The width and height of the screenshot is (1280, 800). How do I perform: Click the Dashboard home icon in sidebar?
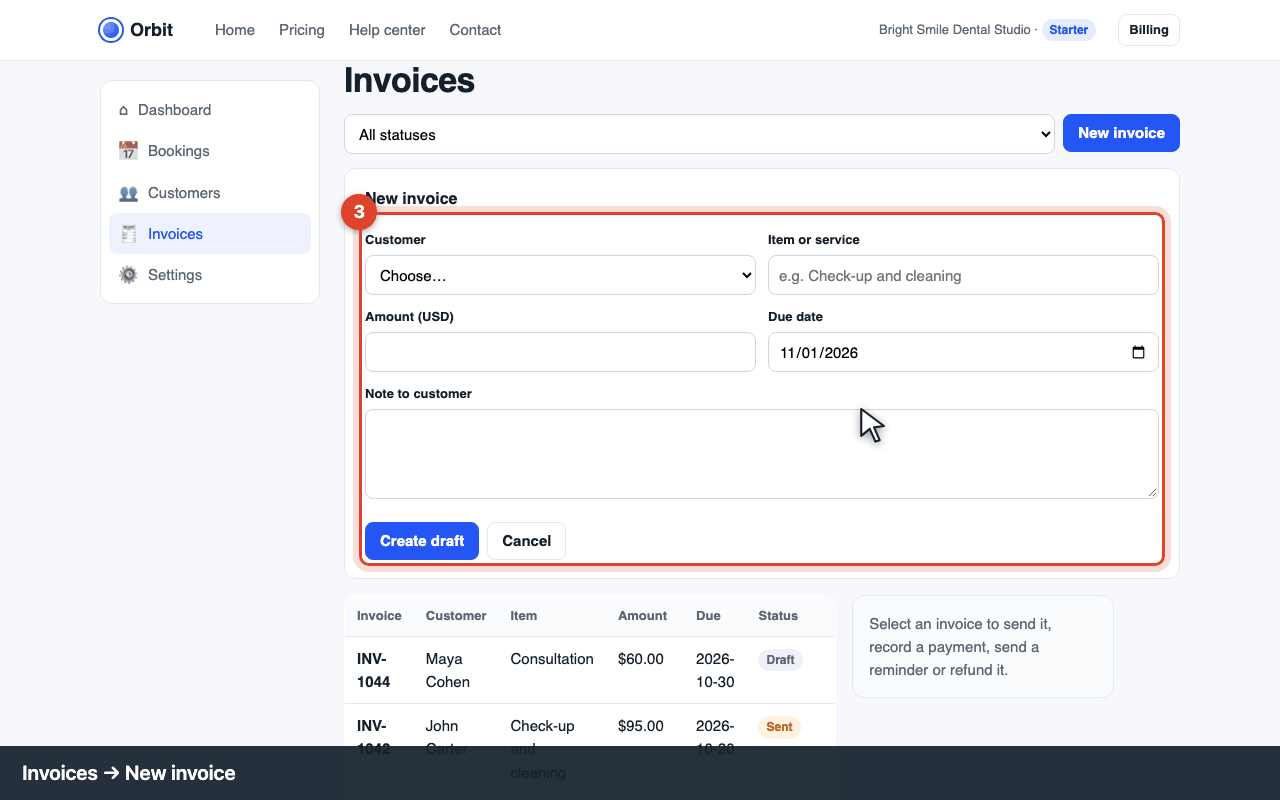pos(123,110)
